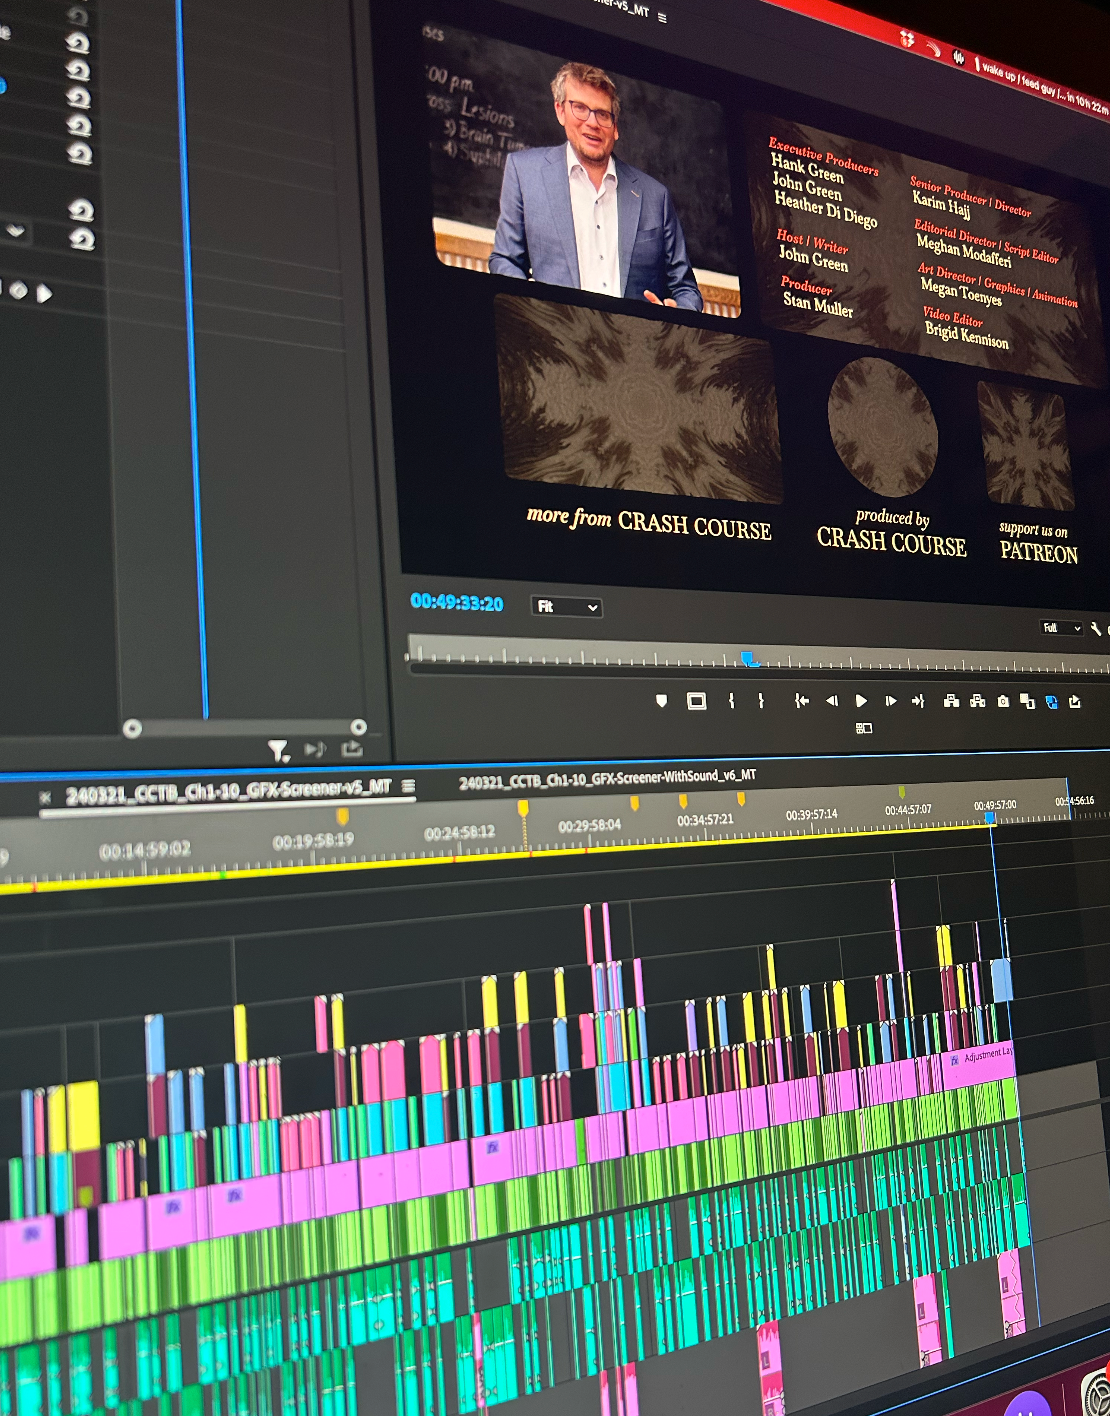The image size is (1110, 1416).
Task: Click the 'more from CRASH COURSE' thumbnail
Action: [x=640, y=400]
